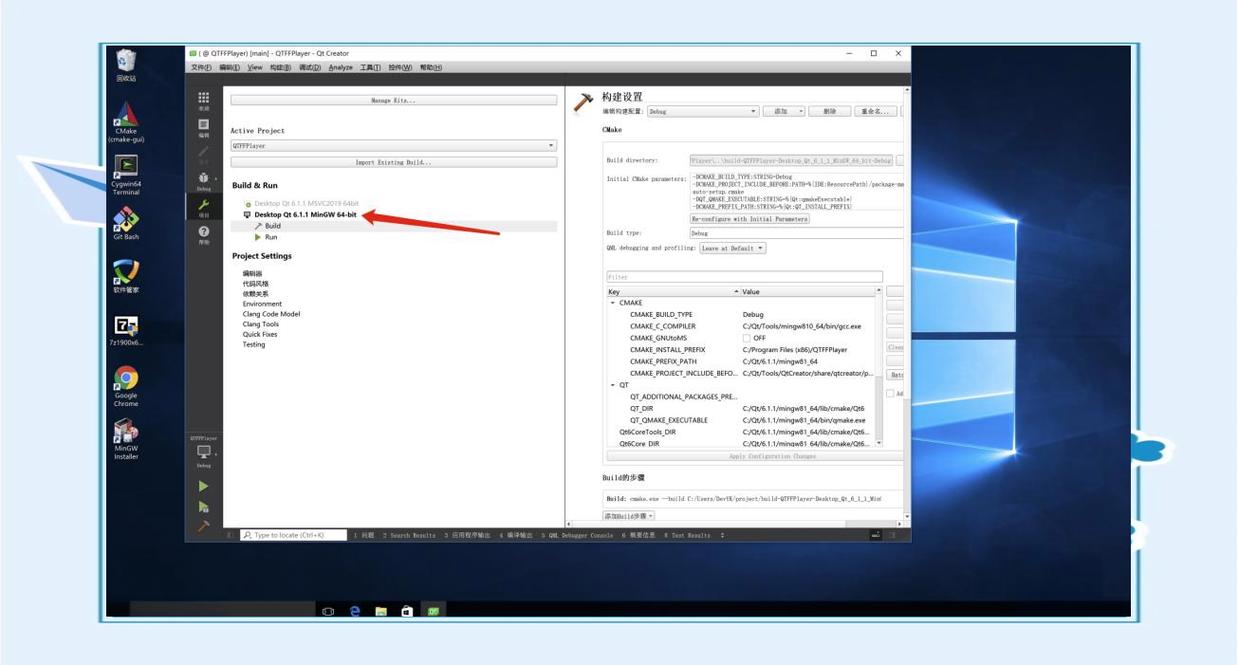1239x665 pixels.
Task: Open File Explorer from the taskbar
Action: (381, 611)
